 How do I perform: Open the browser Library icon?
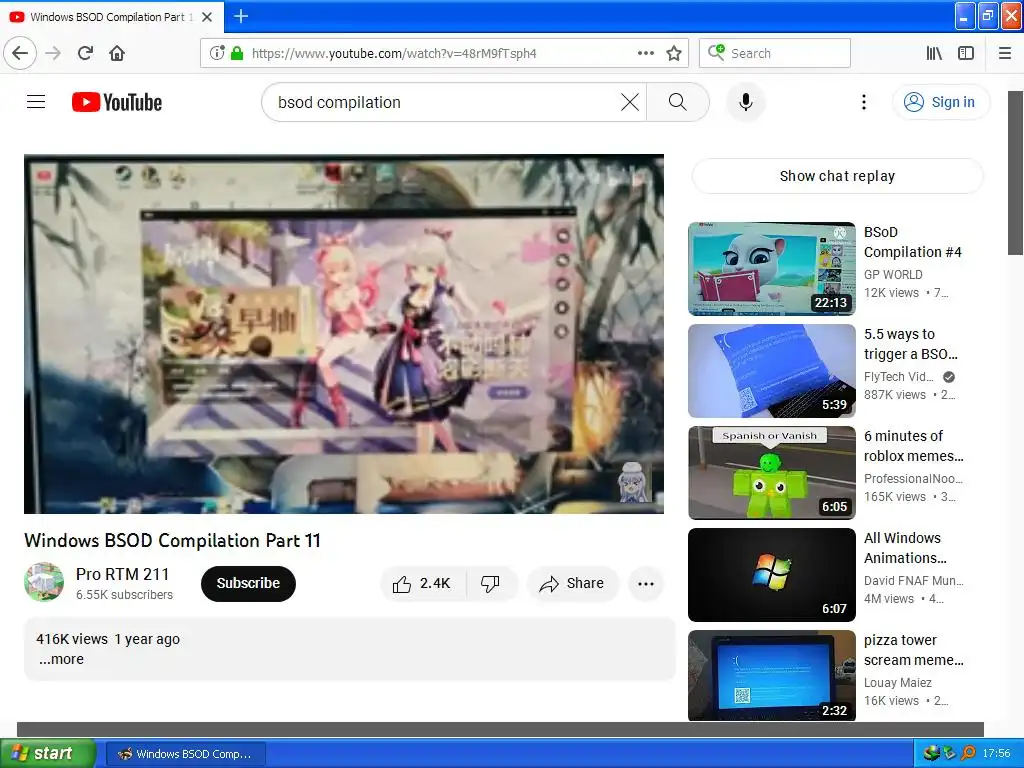934,53
